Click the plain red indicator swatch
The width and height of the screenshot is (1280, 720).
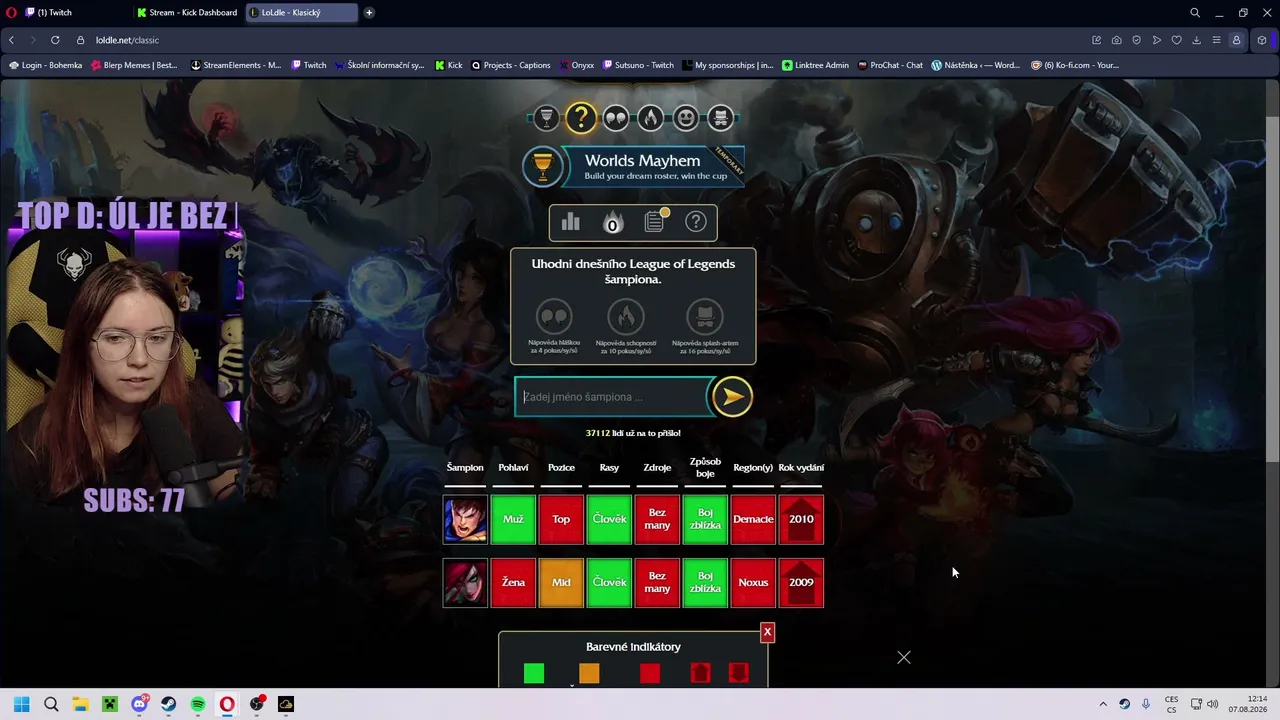pyautogui.click(x=650, y=674)
